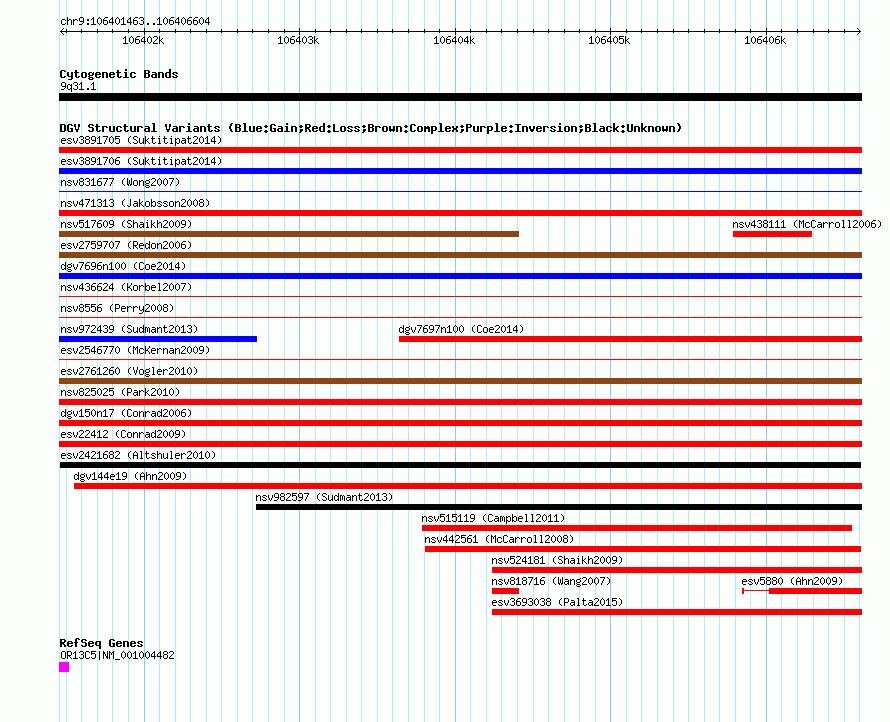Open the OR13C5|NM_001004482 gene label
The image size is (890, 722).
pyautogui.click(x=117, y=655)
